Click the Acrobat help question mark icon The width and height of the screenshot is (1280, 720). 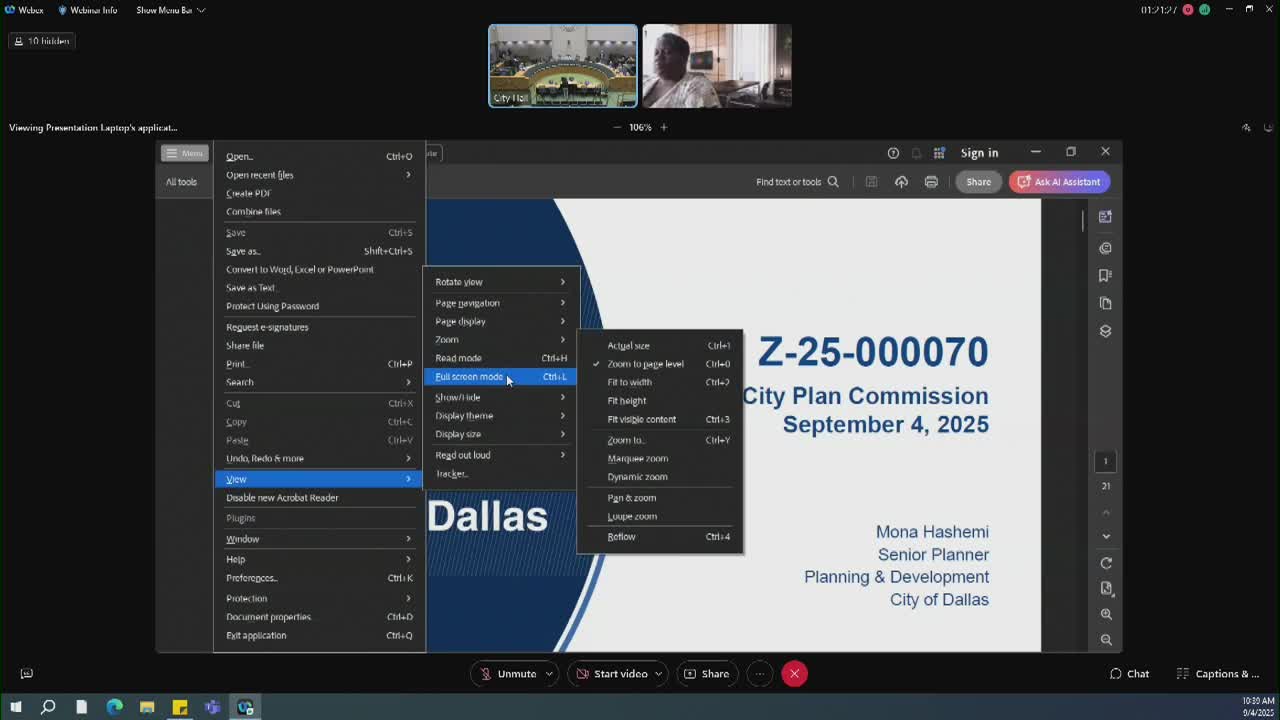(x=893, y=153)
